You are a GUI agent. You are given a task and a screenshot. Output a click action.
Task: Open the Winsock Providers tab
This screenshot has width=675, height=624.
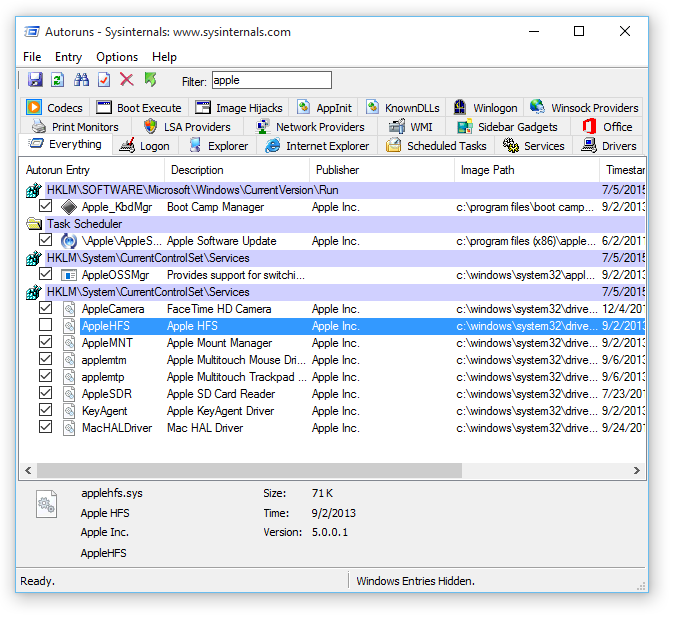point(584,108)
